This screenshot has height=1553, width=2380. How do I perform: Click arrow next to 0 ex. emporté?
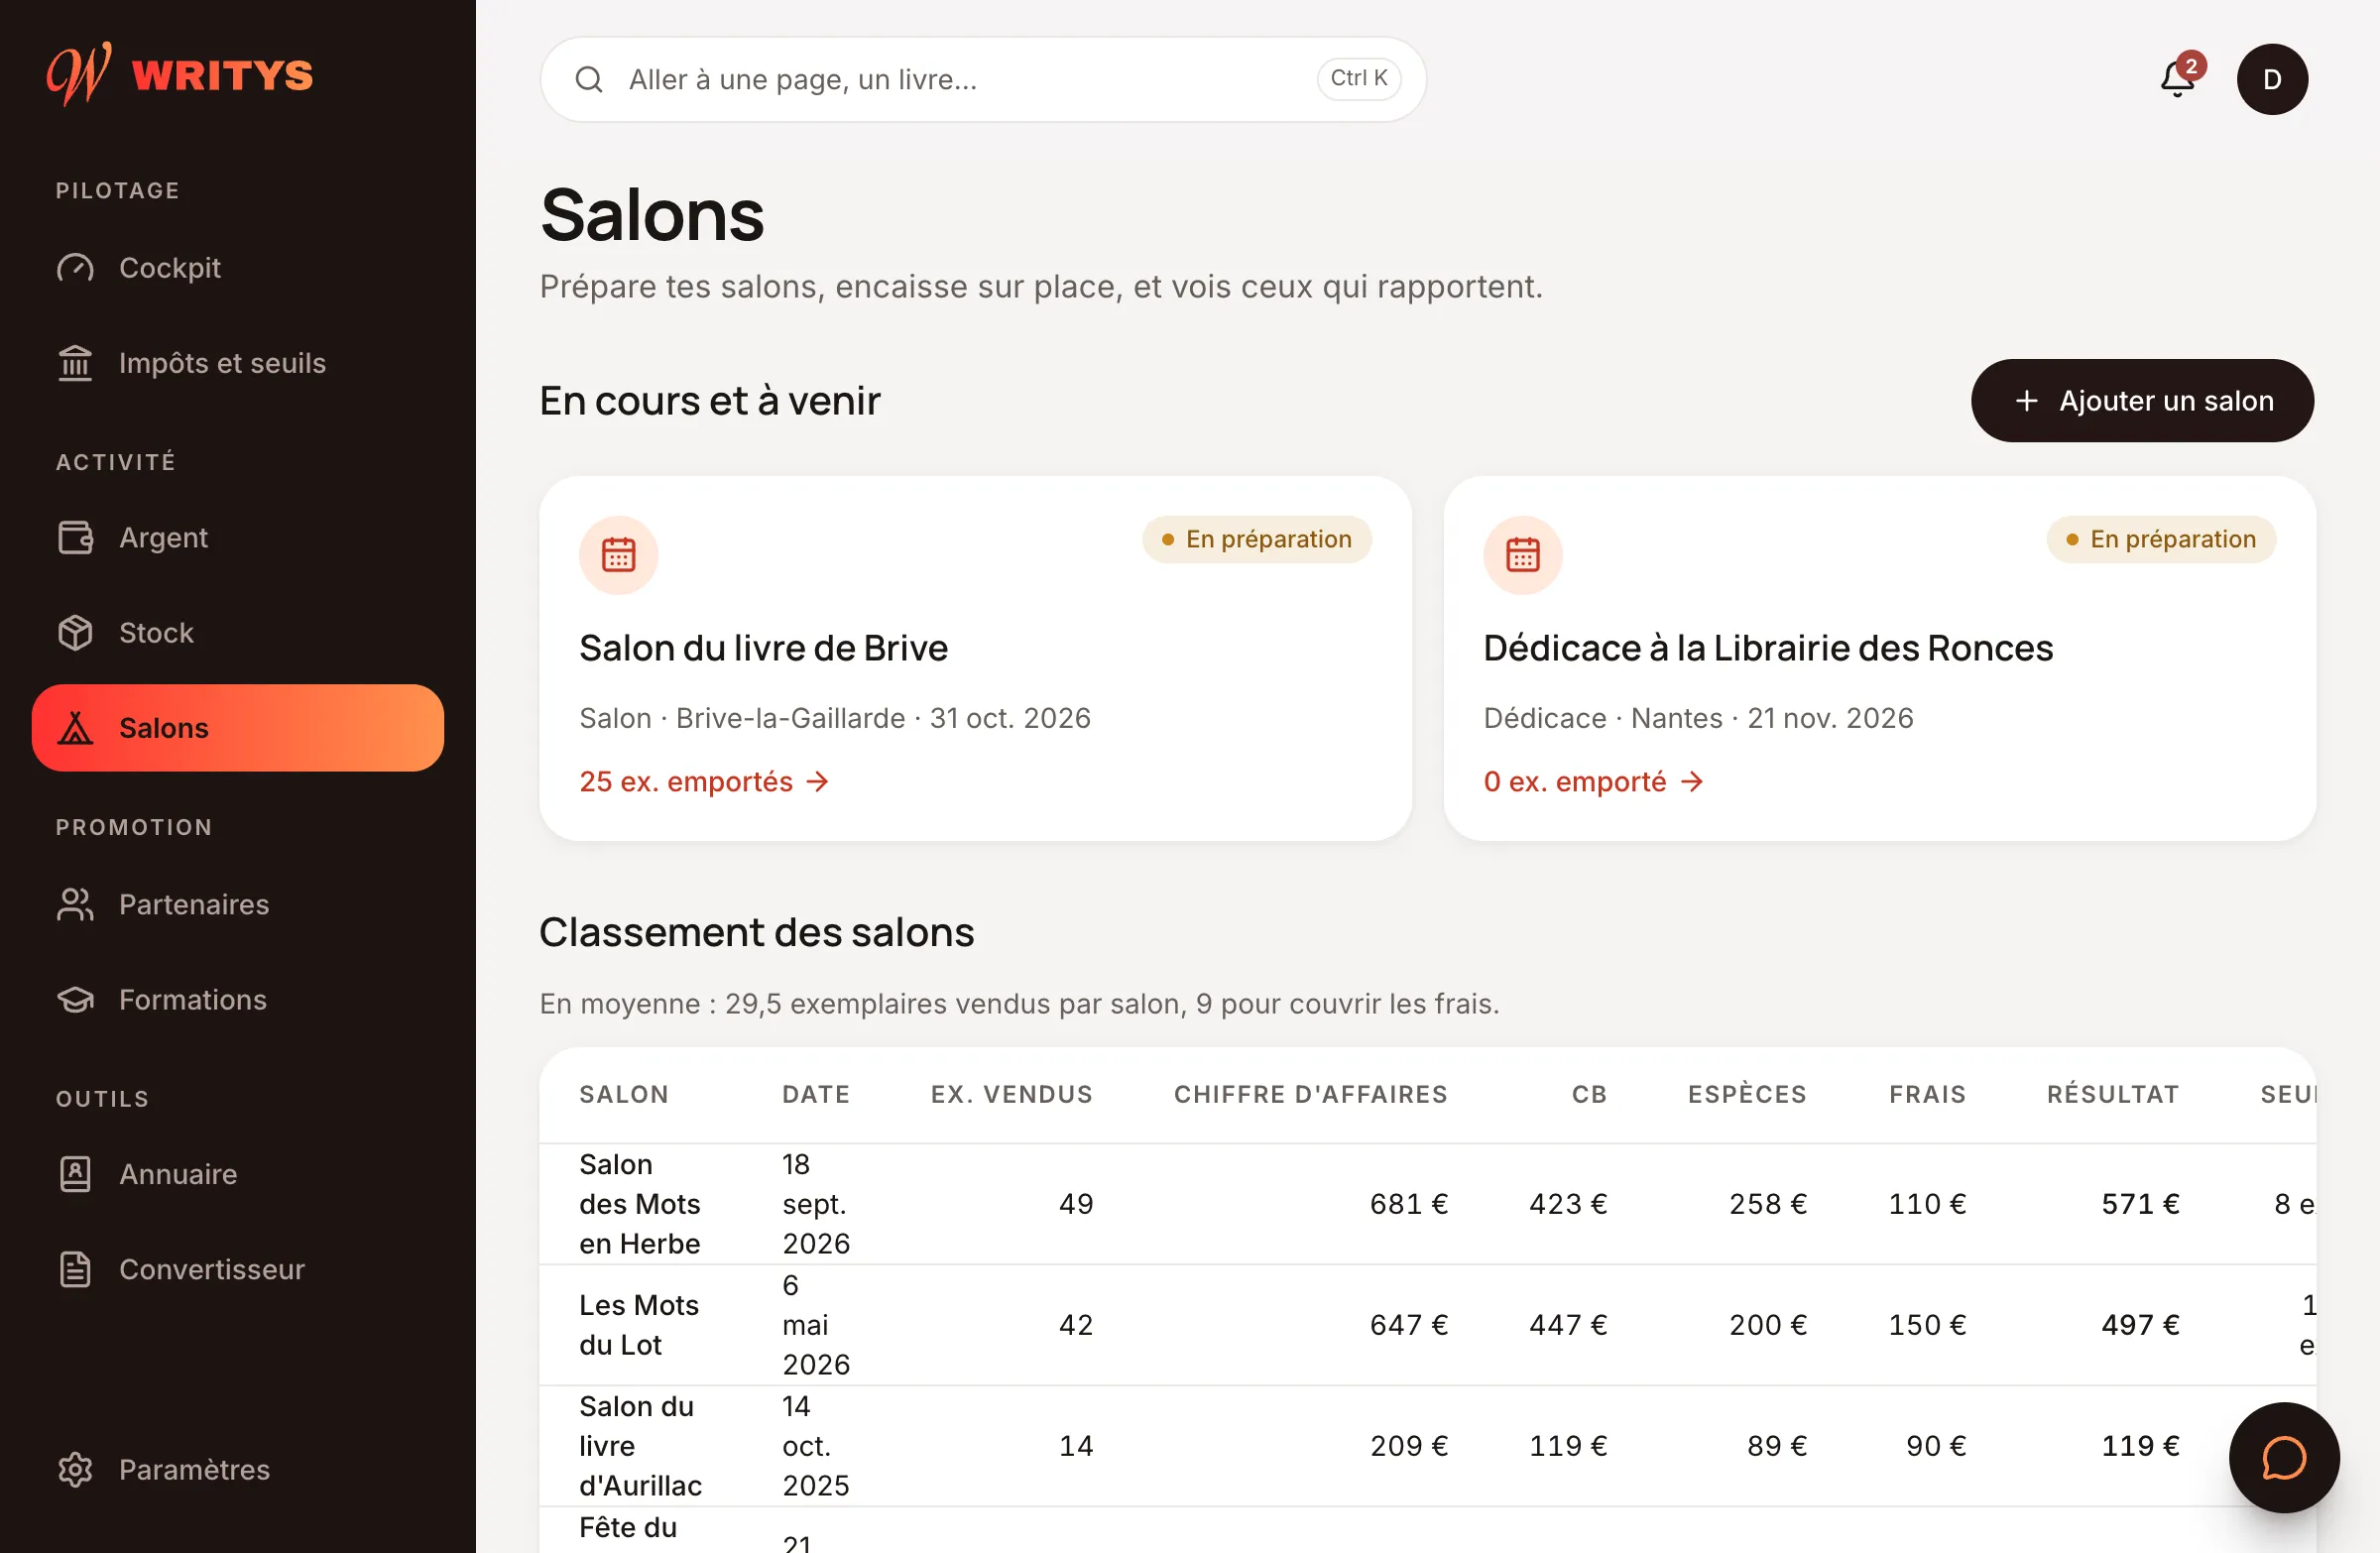pos(1692,781)
